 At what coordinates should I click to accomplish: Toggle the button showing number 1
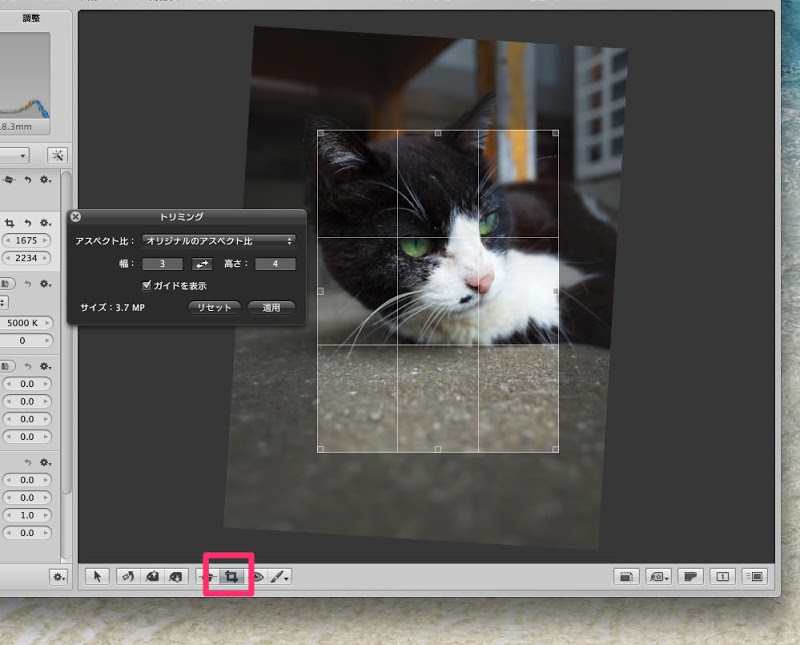[x=722, y=577]
